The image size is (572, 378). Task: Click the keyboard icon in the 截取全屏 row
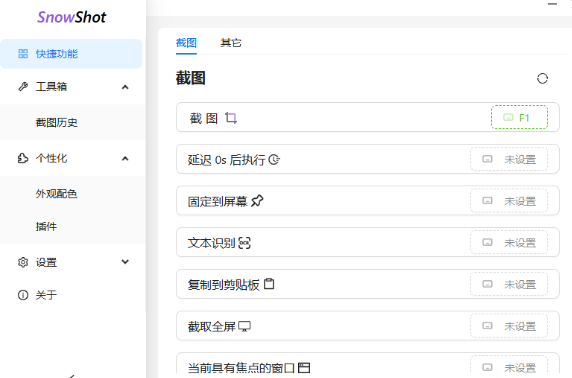[487, 326]
